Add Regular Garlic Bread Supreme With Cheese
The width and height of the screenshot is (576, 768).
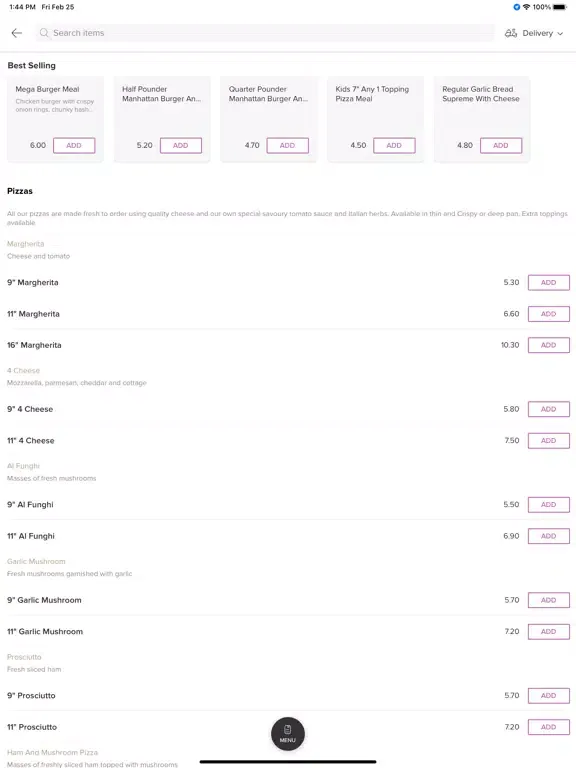tap(501, 145)
